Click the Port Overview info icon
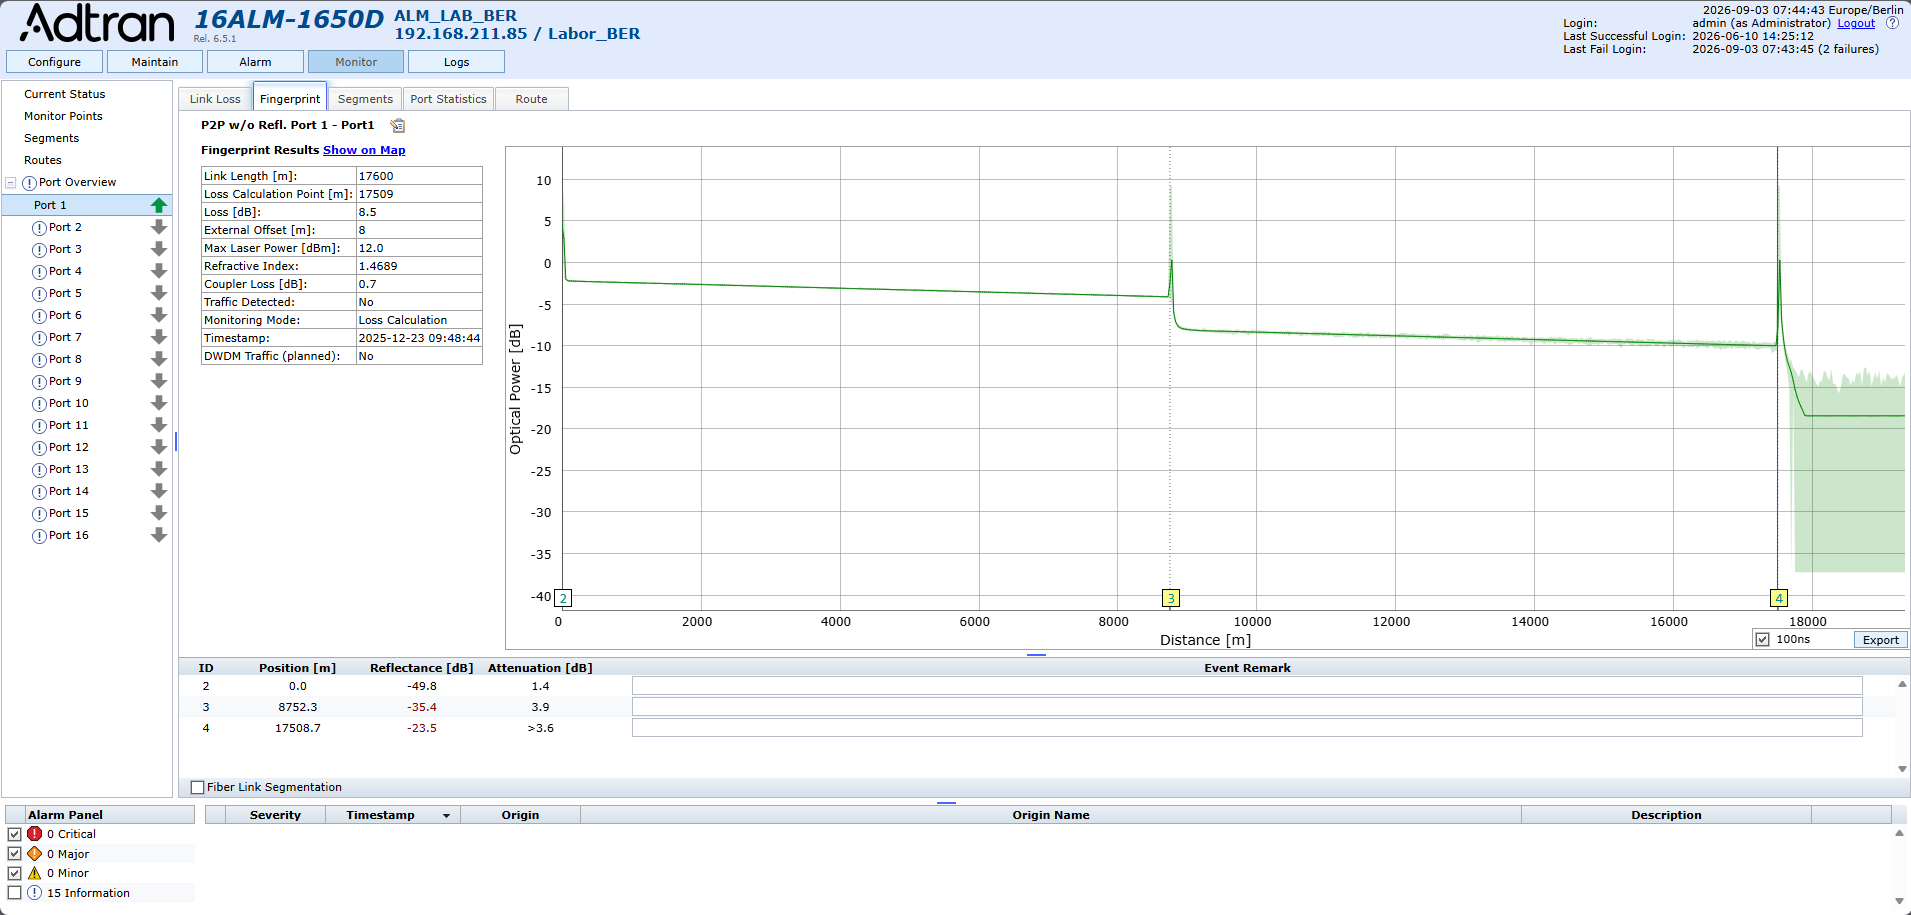This screenshot has height=915, width=1911. pyautogui.click(x=30, y=183)
